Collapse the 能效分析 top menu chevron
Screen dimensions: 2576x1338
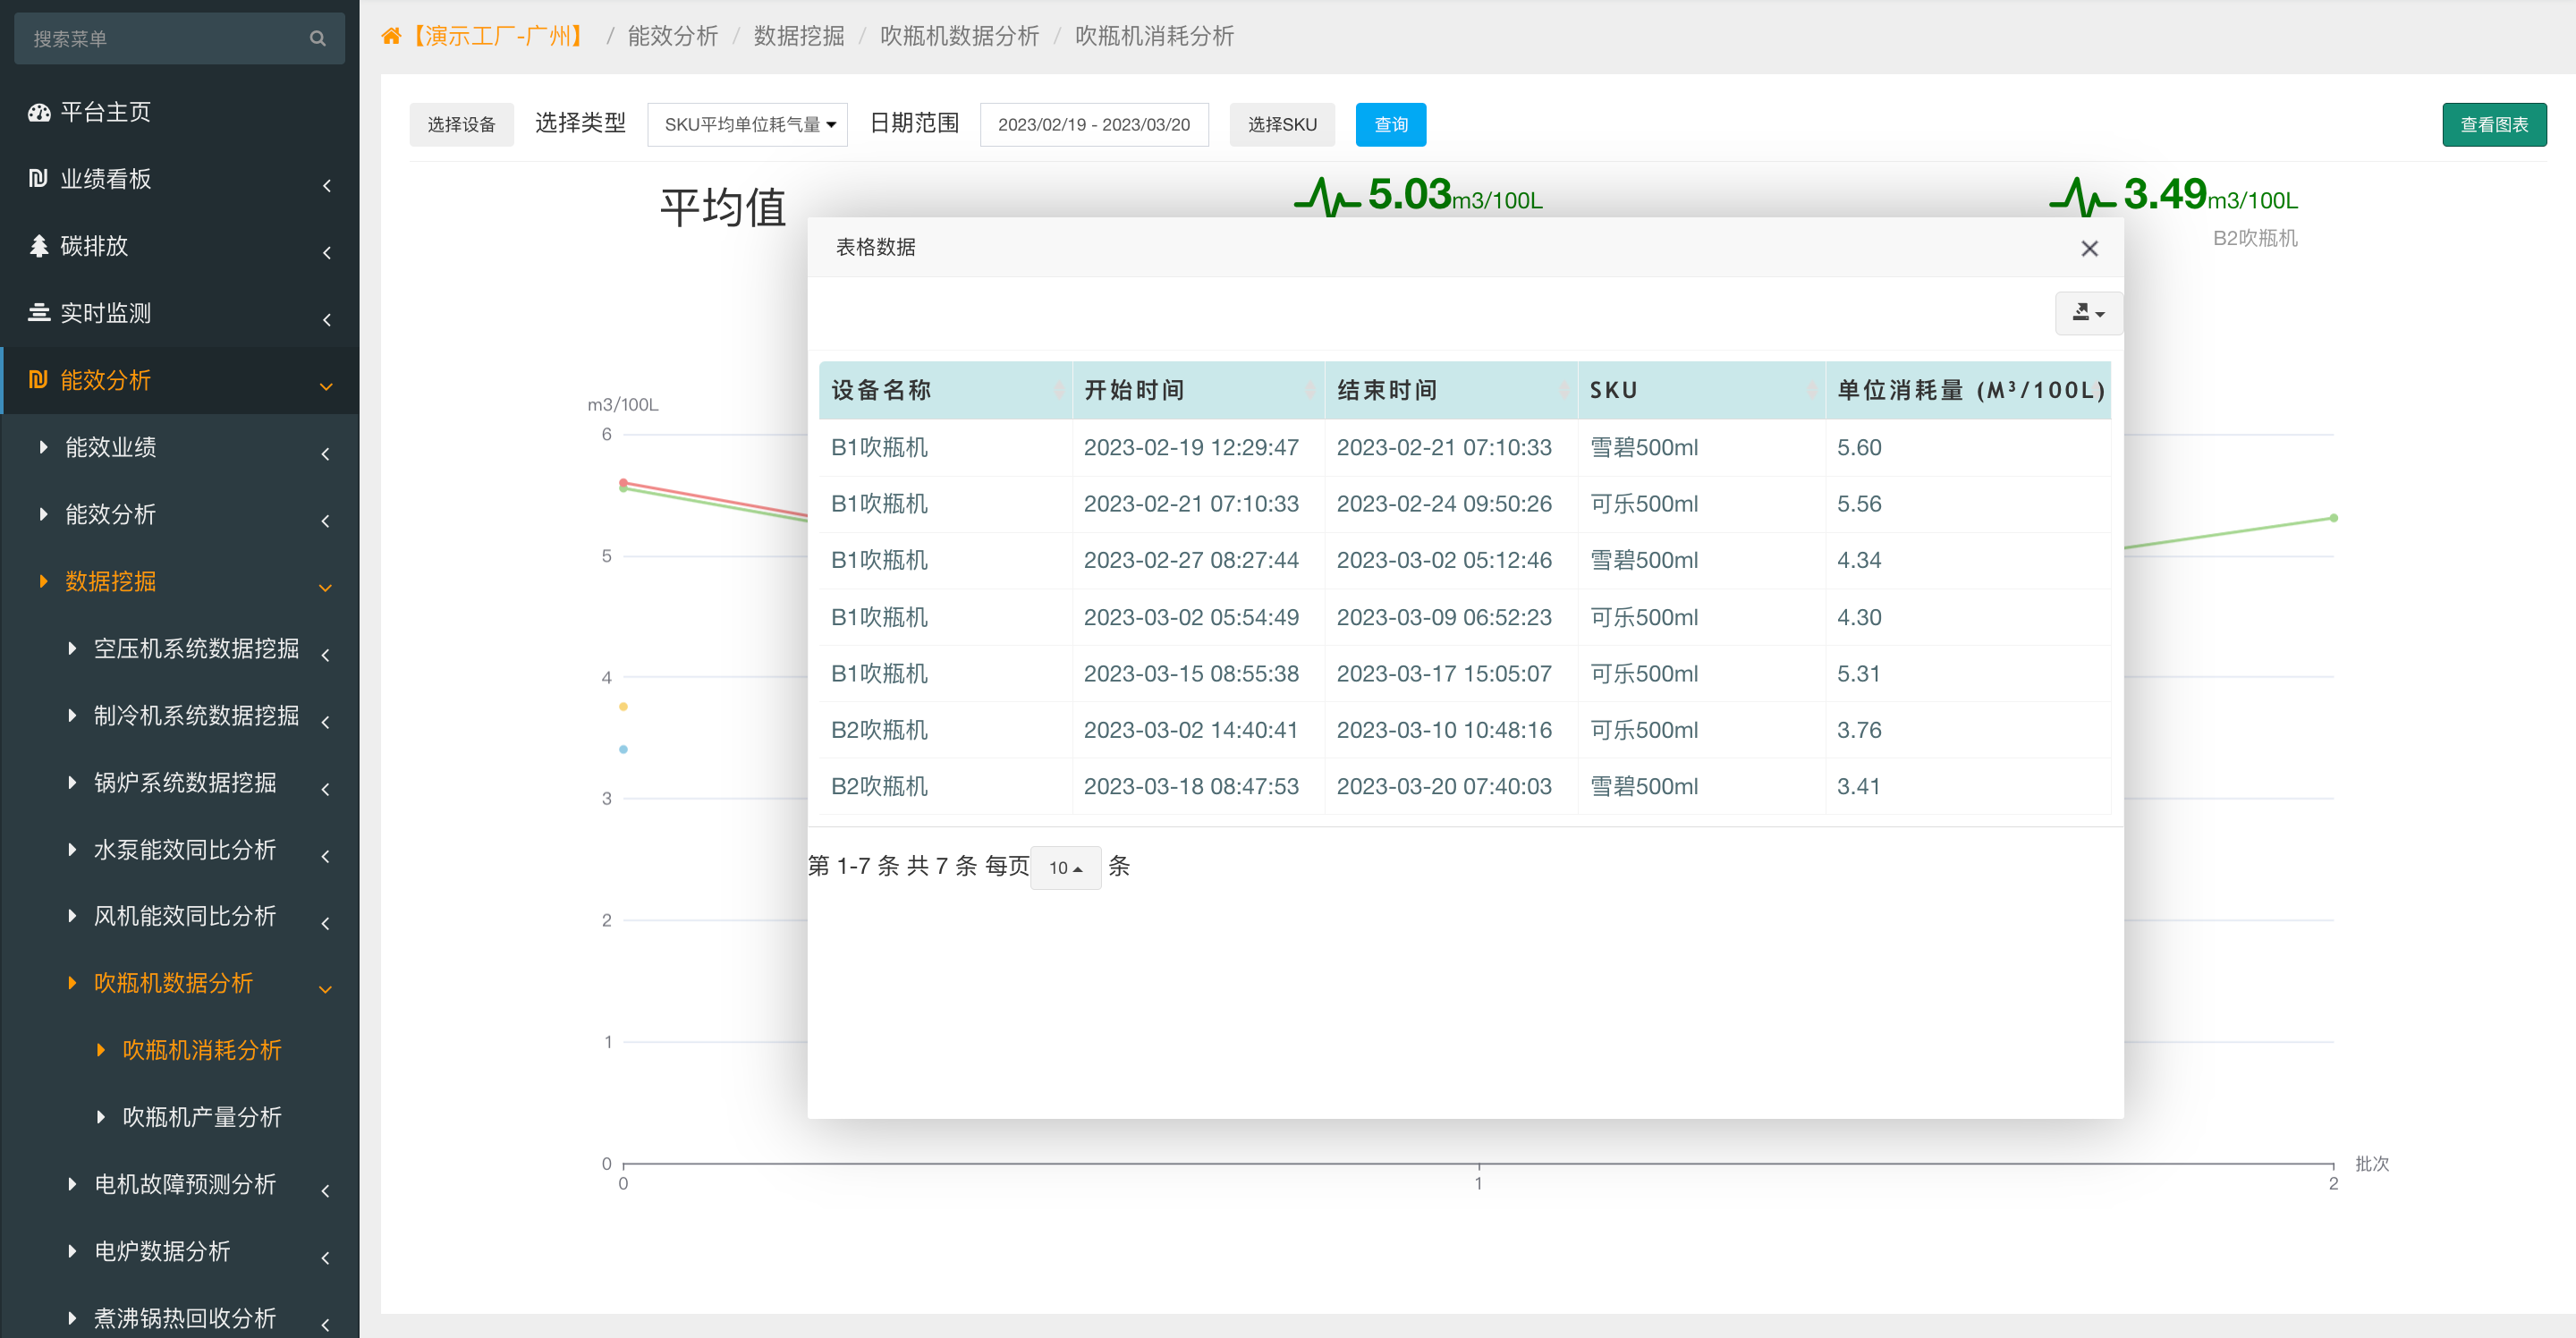coord(326,386)
